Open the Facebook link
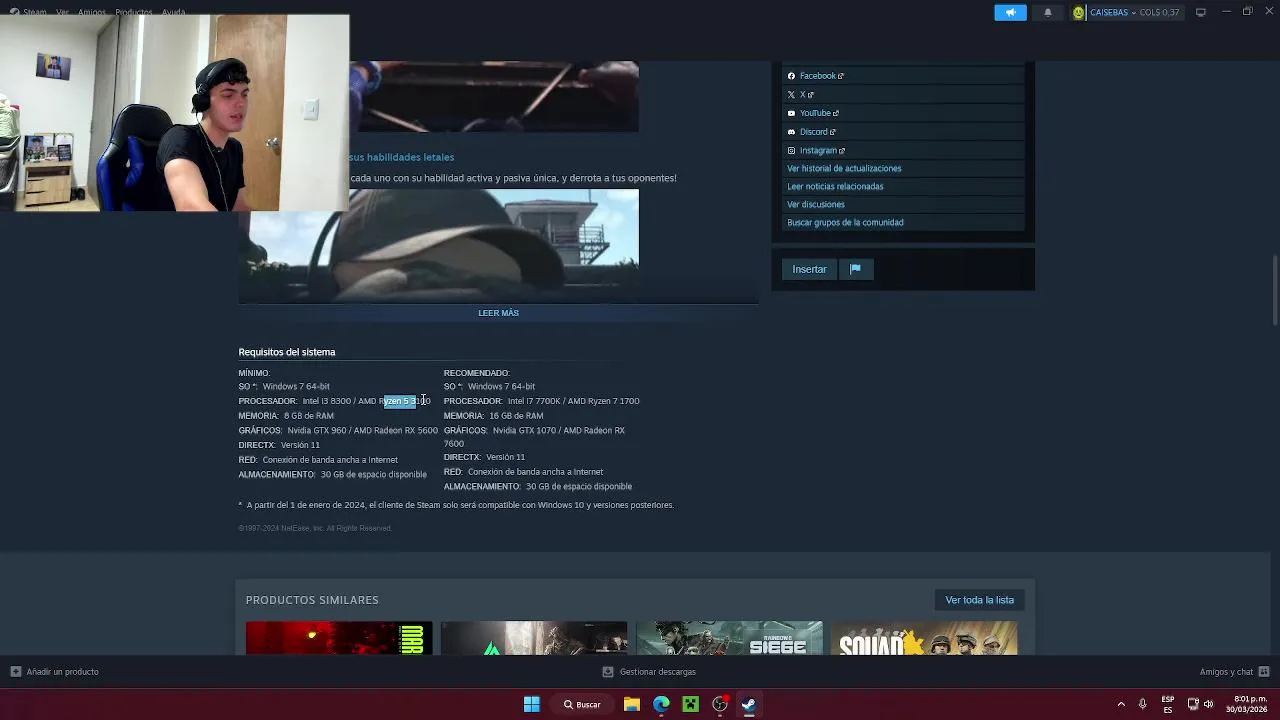1280x720 pixels. click(821, 76)
